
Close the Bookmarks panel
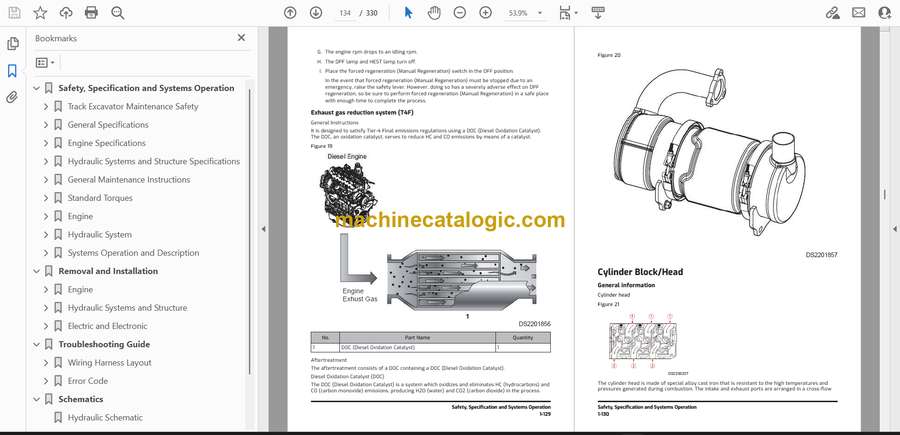pyautogui.click(x=241, y=38)
